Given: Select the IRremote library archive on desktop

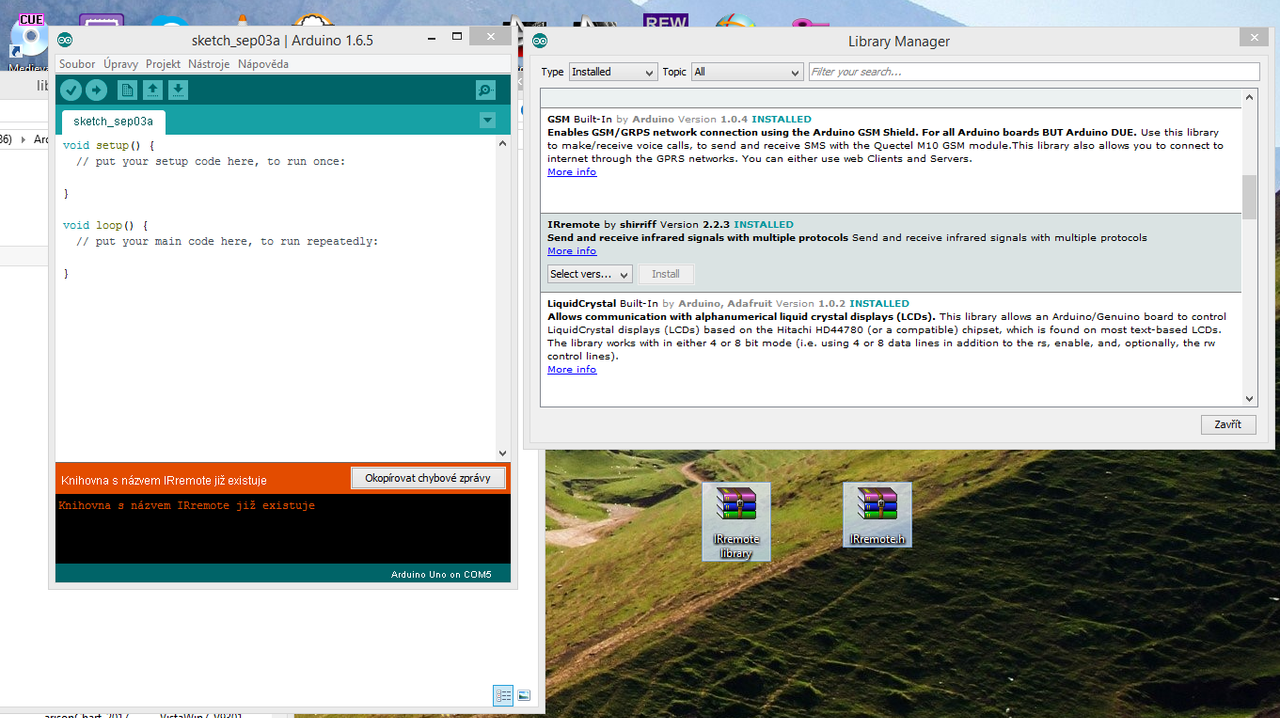Looking at the screenshot, I should coord(736,521).
